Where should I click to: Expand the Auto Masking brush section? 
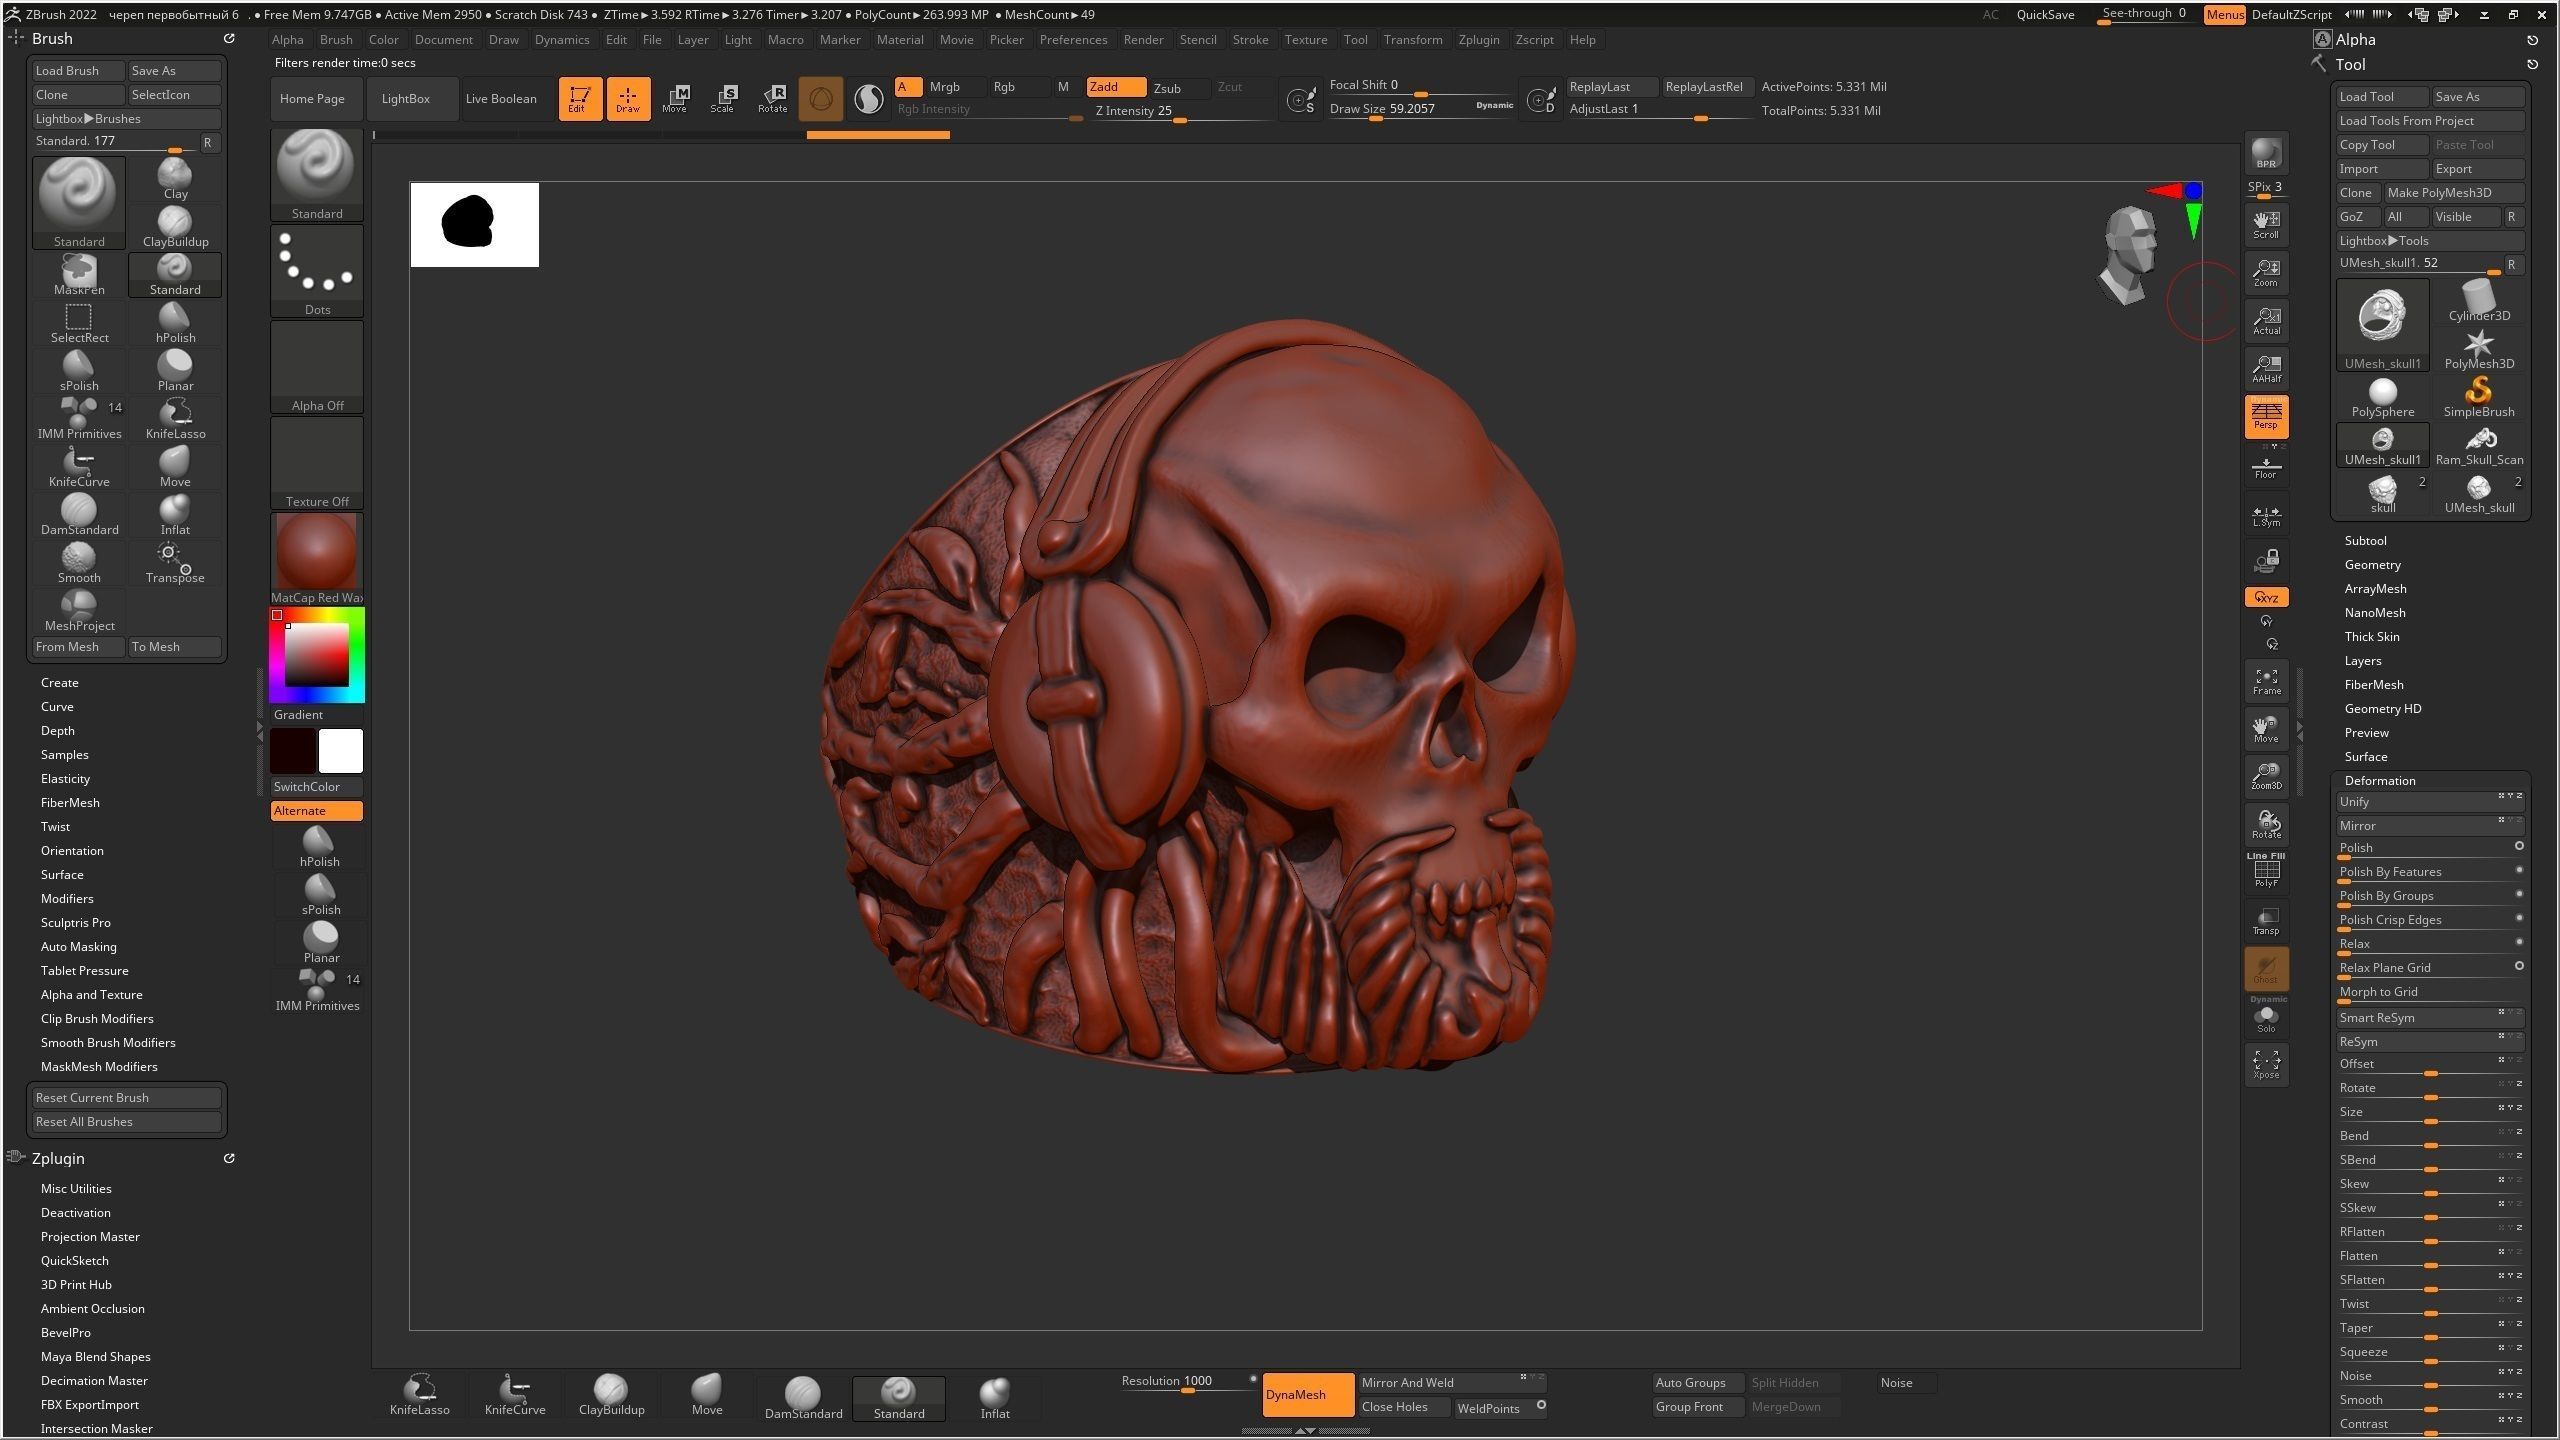click(x=78, y=946)
